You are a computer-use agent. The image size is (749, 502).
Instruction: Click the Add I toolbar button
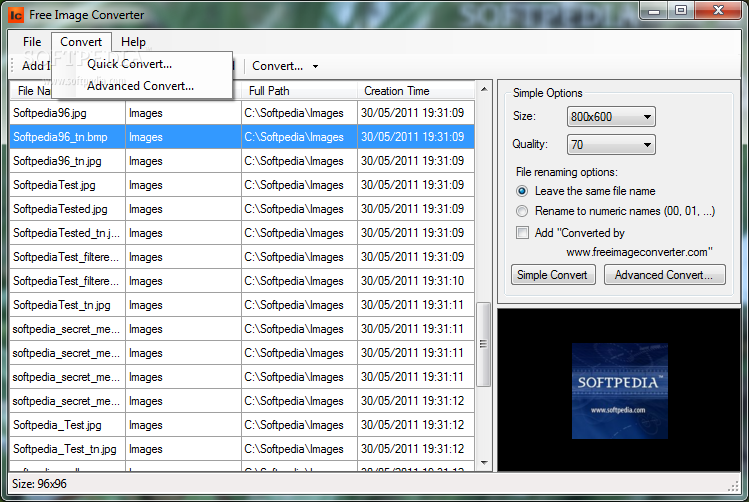click(x=35, y=66)
